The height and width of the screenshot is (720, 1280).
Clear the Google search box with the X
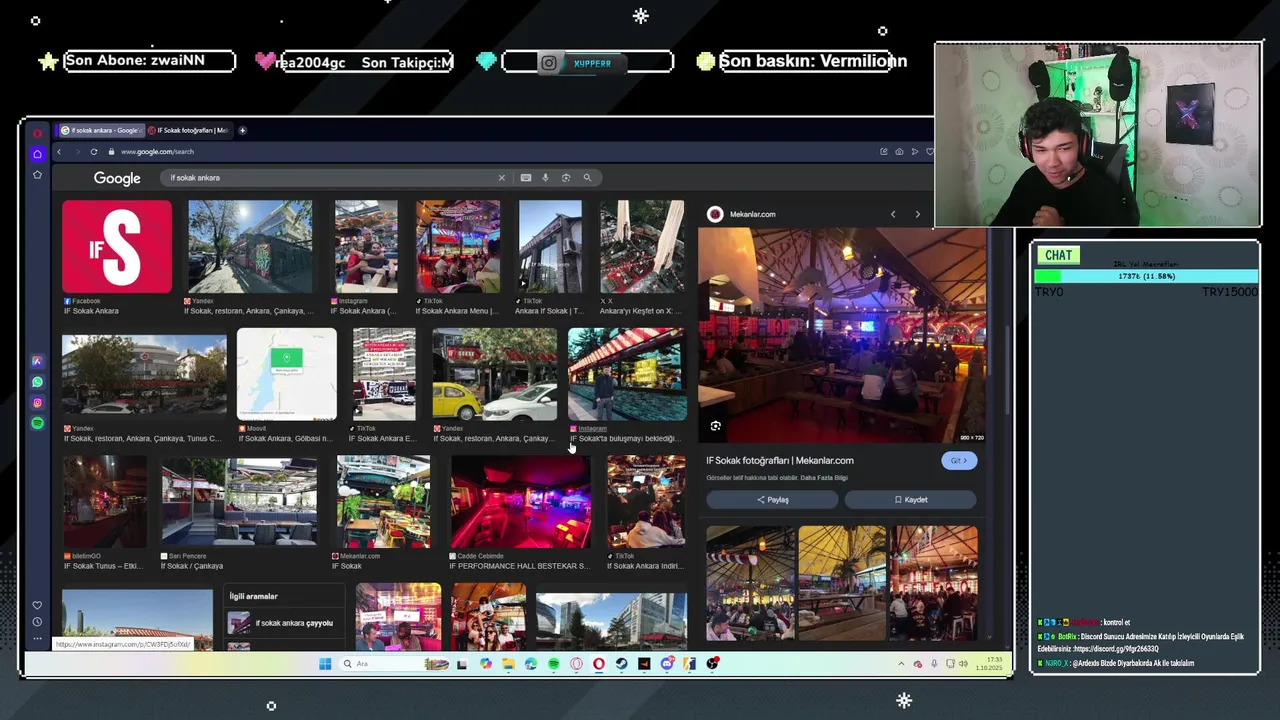point(502,178)
